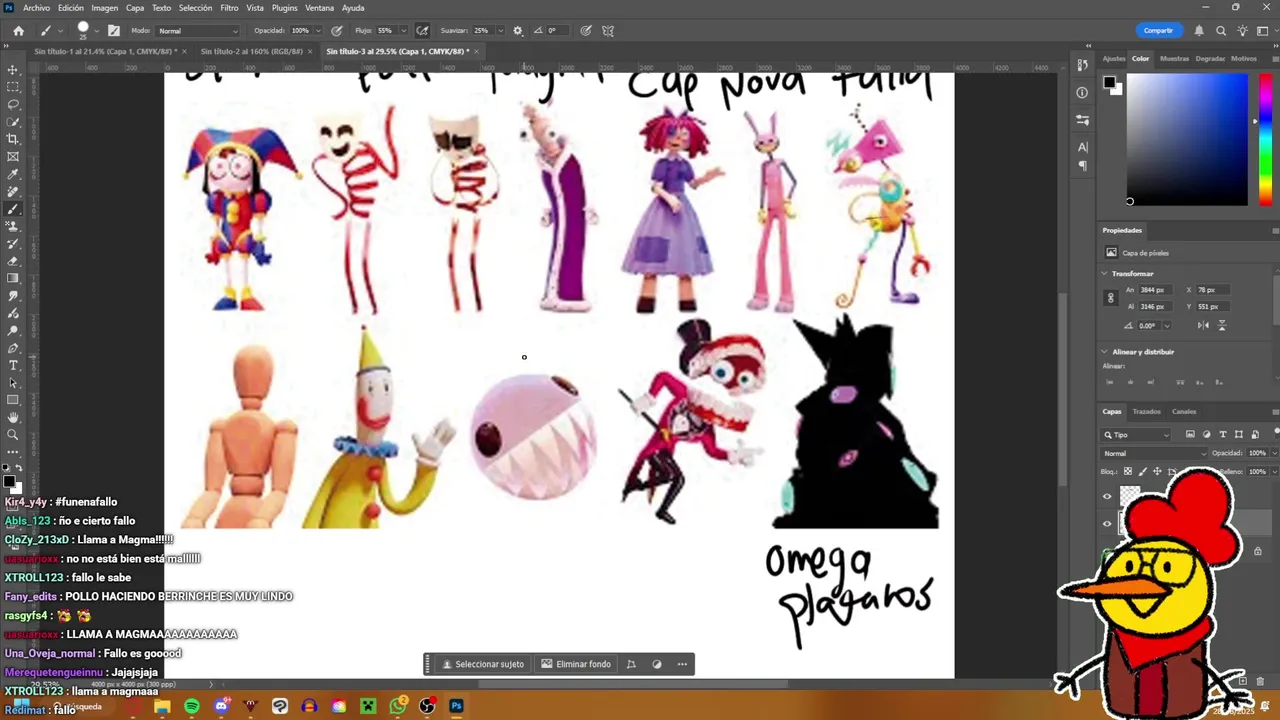Click inside the color picker field

(x=1188, y=139)
